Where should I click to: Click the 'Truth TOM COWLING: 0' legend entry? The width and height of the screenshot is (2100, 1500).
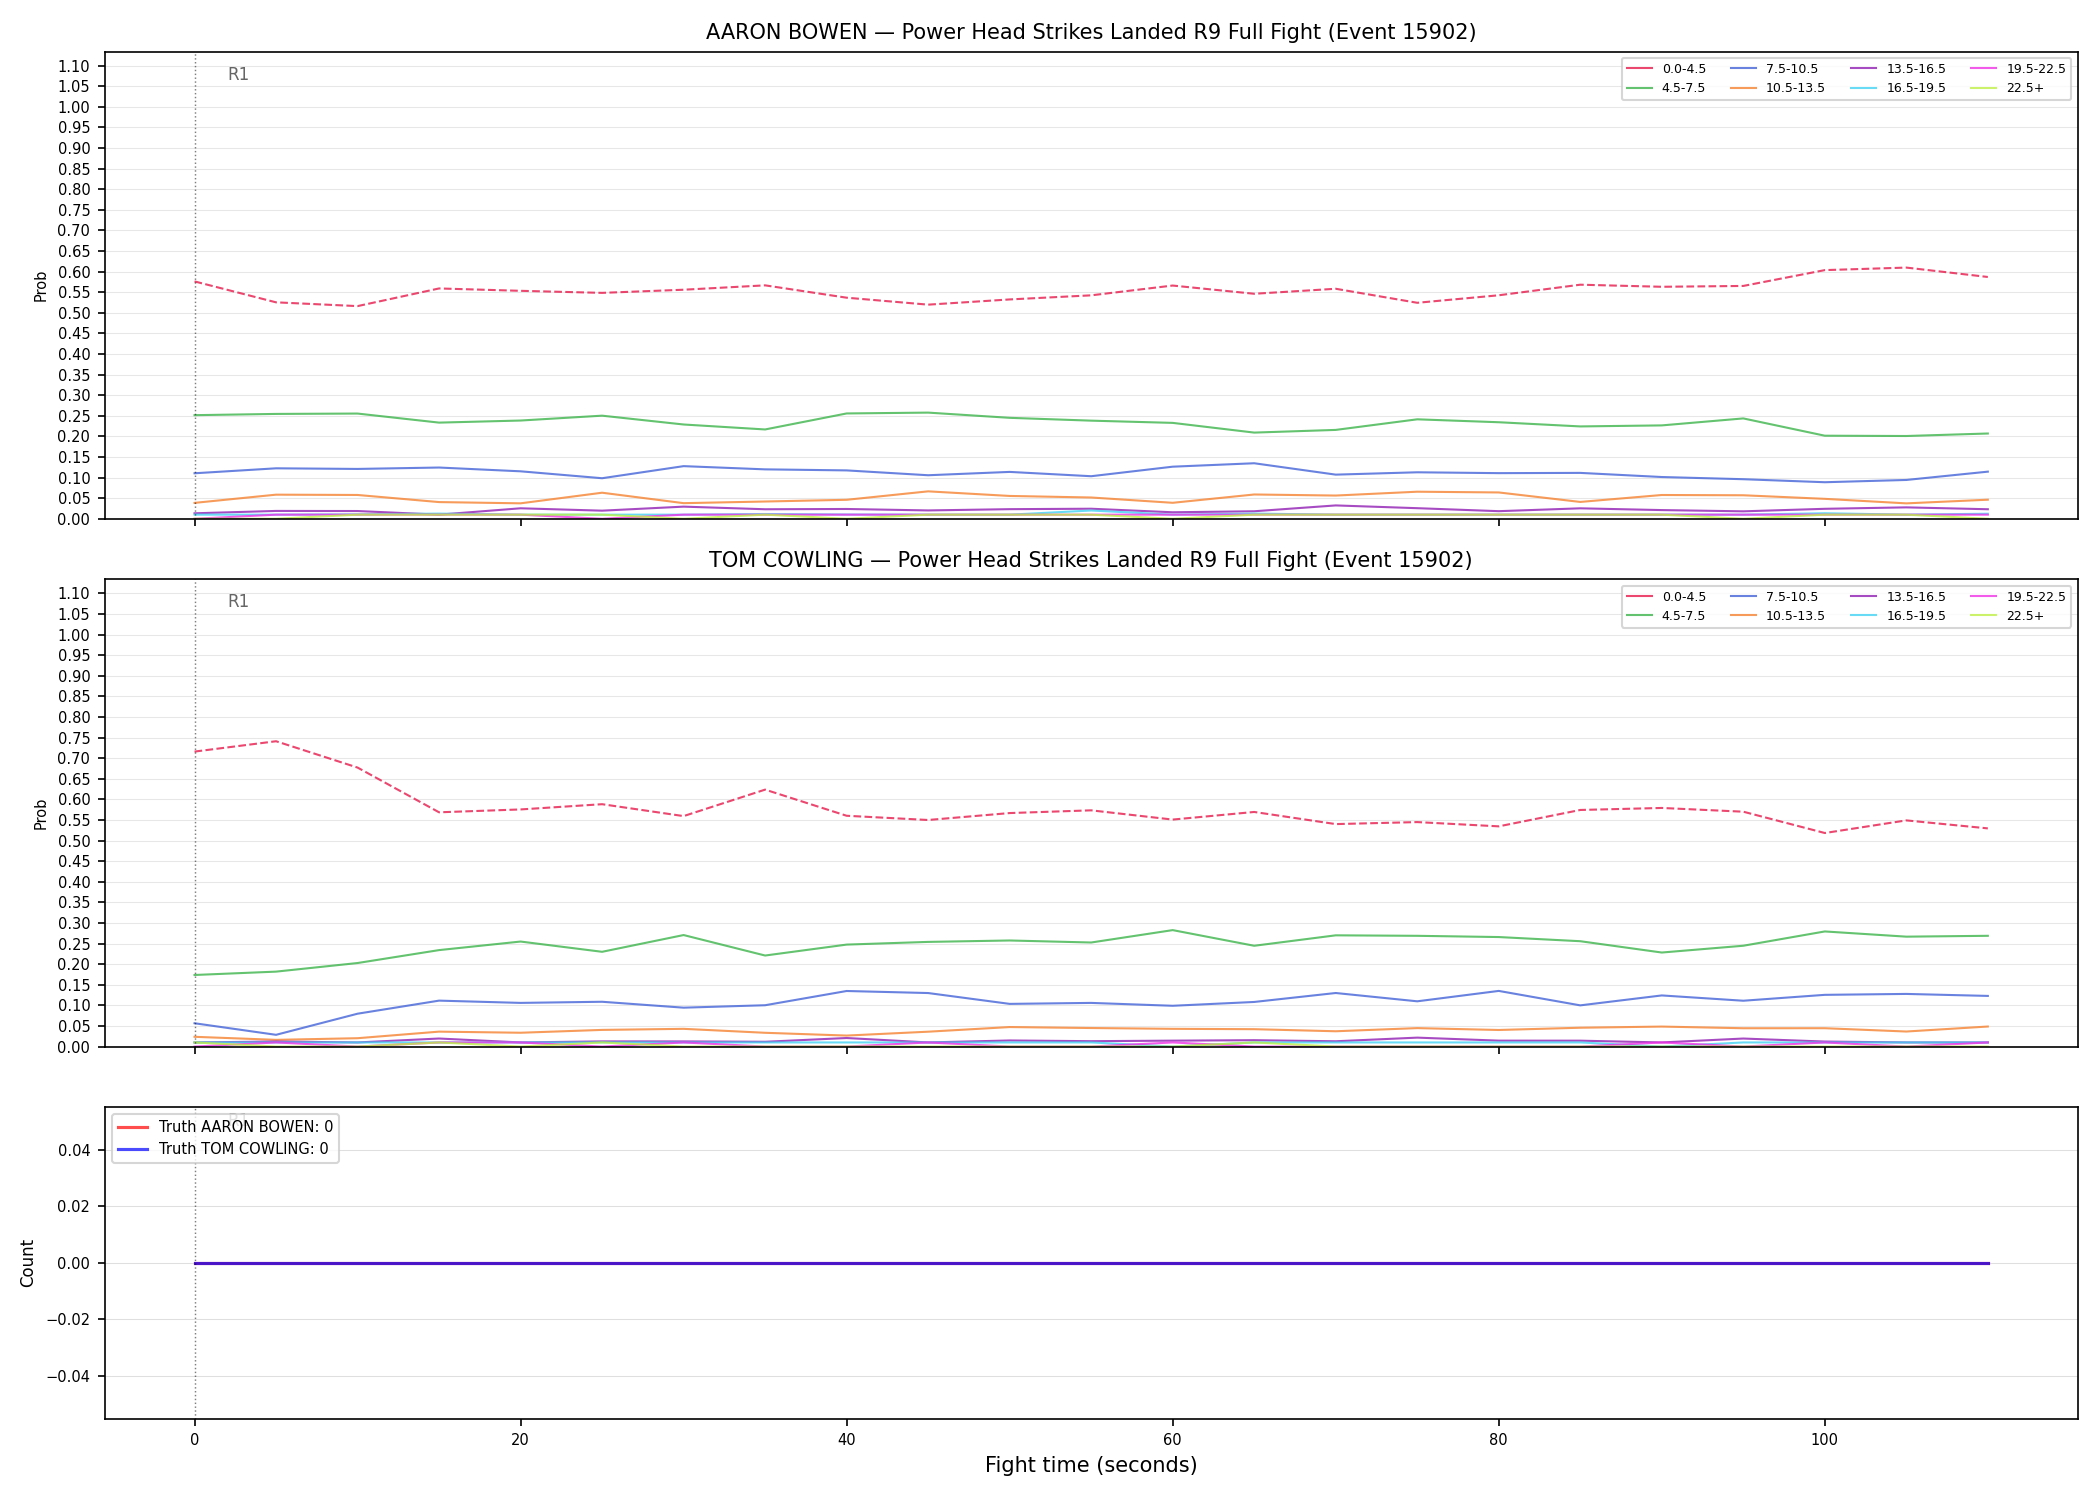222,1149
